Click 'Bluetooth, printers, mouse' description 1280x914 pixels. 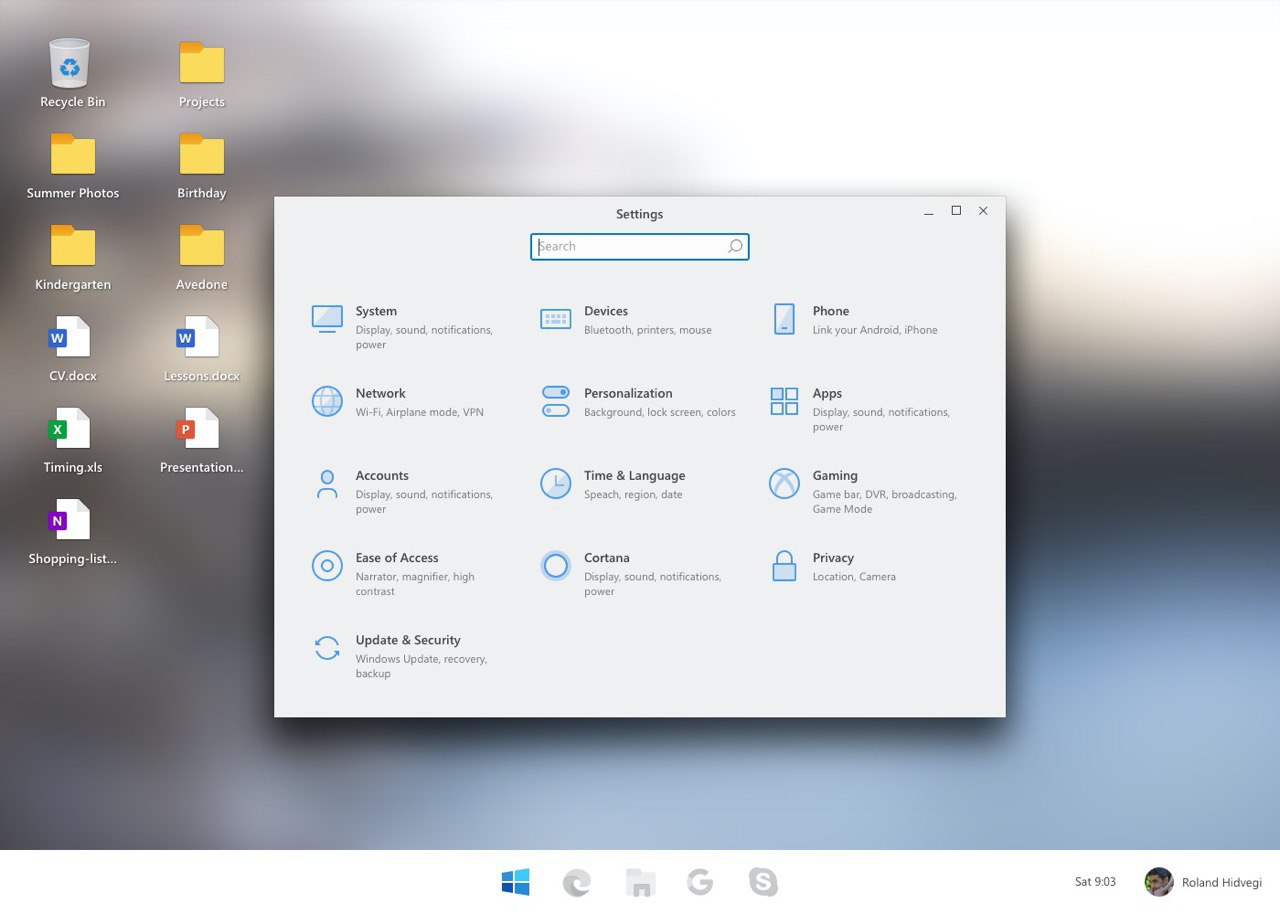click(x=648, y=330)
